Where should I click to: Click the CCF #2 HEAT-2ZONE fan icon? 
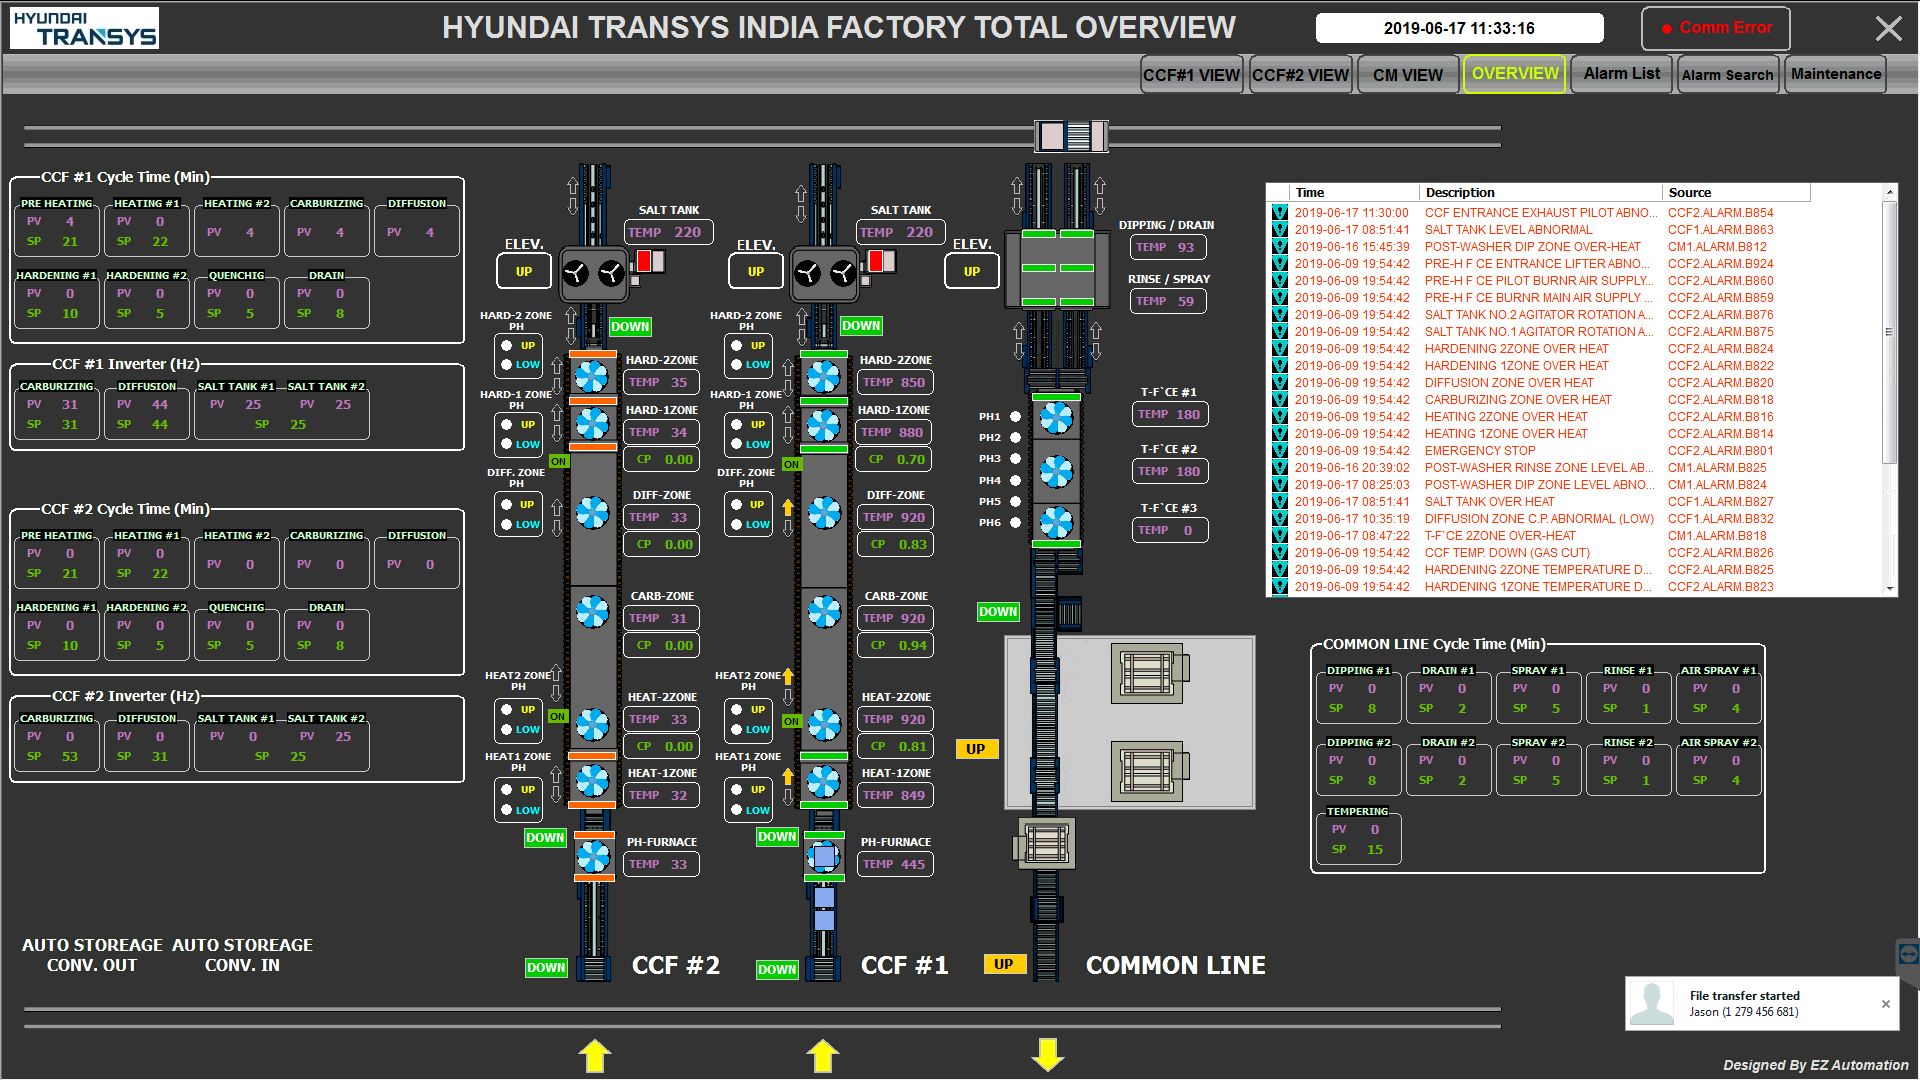click(592, 724)
